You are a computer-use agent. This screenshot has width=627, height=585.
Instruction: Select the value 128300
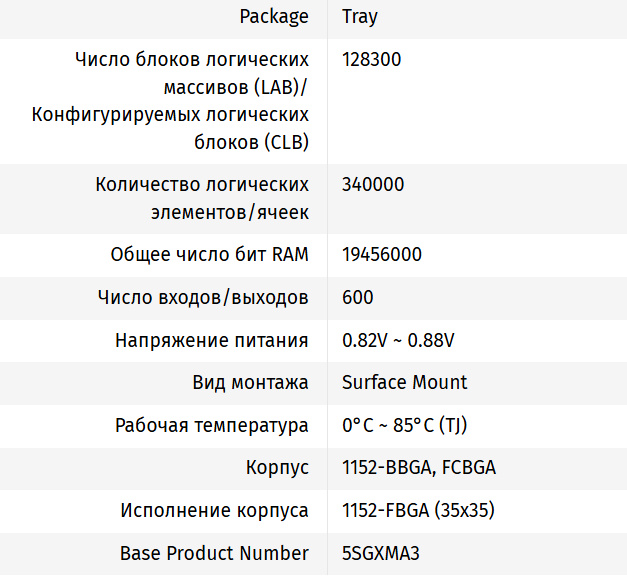[x=371, y=60]
